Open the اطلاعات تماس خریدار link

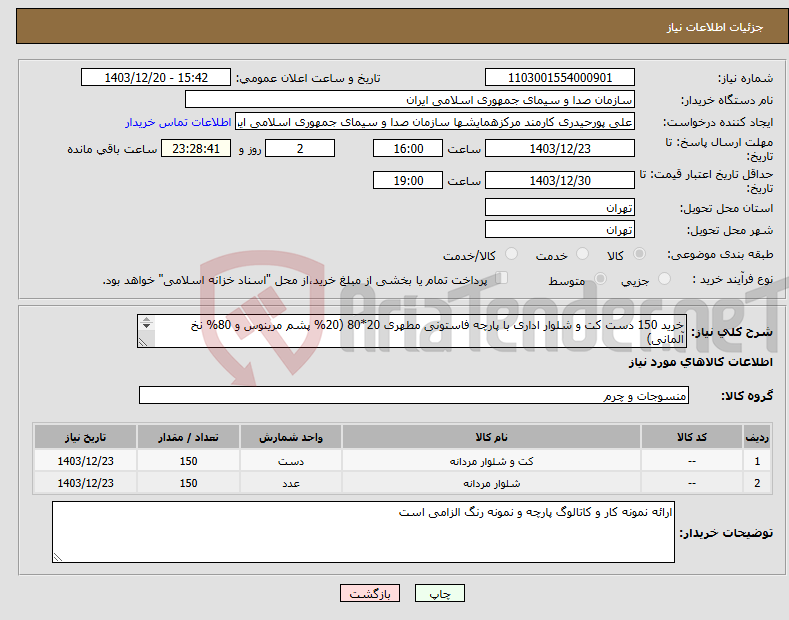tap(178, 122)
